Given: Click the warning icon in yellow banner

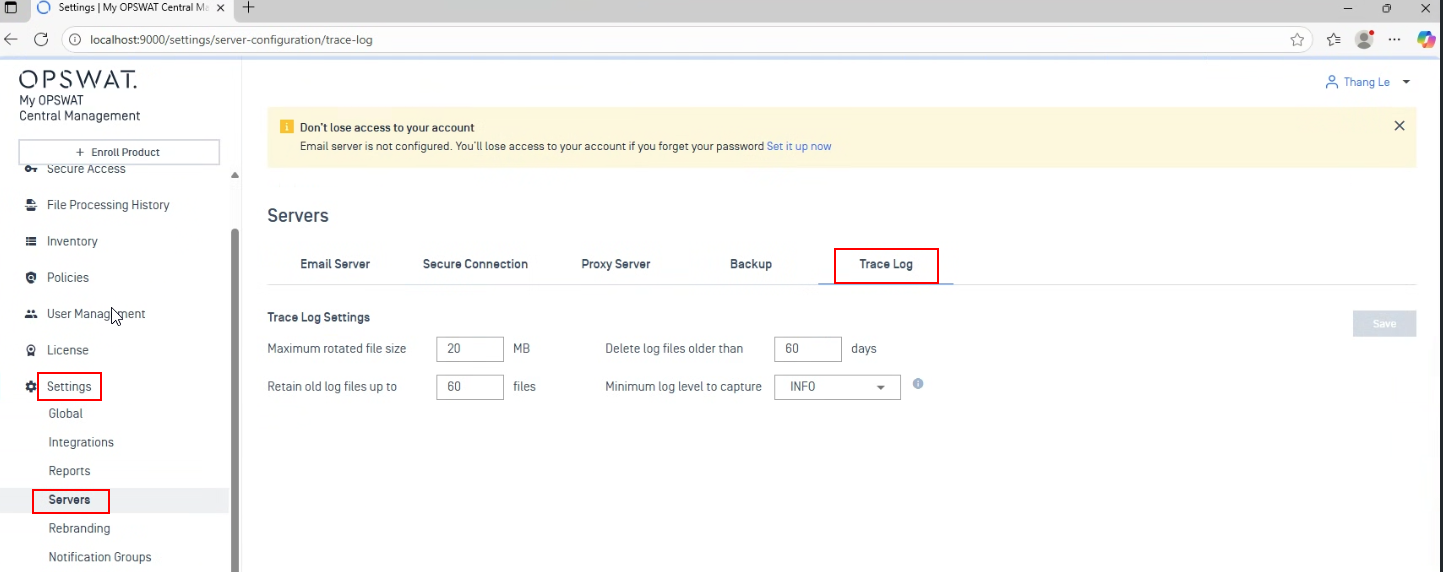Looking at the screenshot, I should [x=287, y=128].
